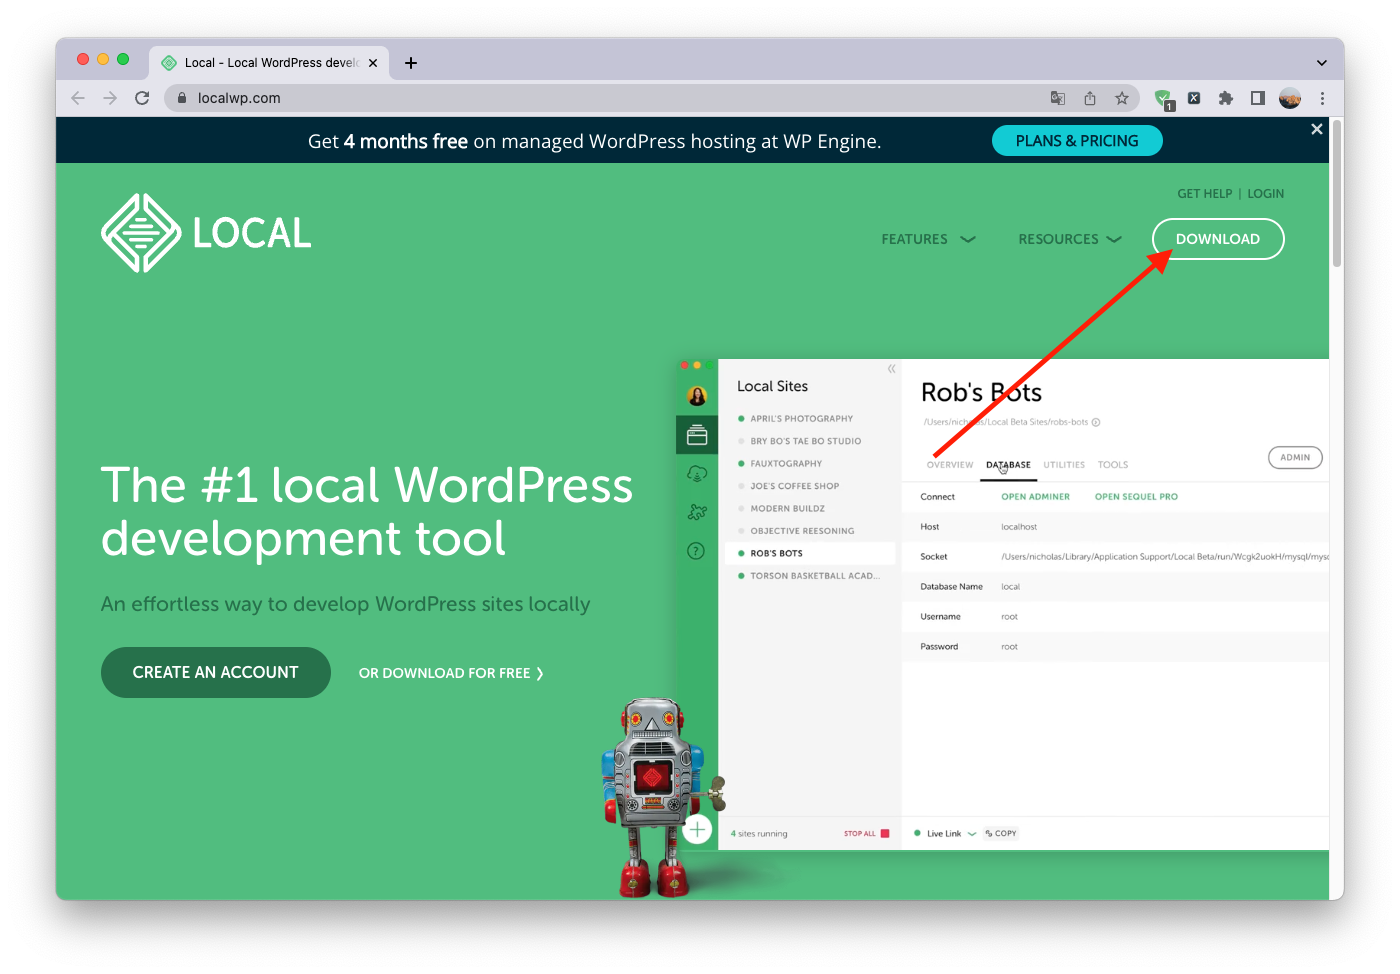1400x974 pixels.
Task: Click OPEN ADMINER link
Action: point(1035,497)
